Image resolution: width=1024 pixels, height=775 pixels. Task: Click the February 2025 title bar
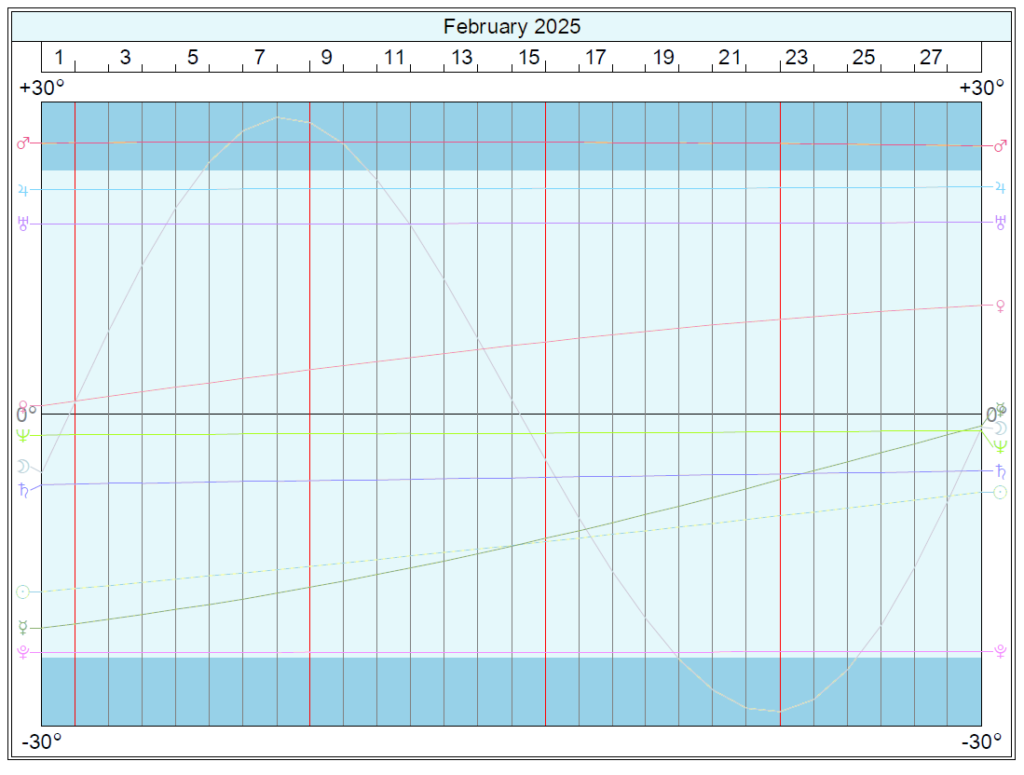[511, 26]
